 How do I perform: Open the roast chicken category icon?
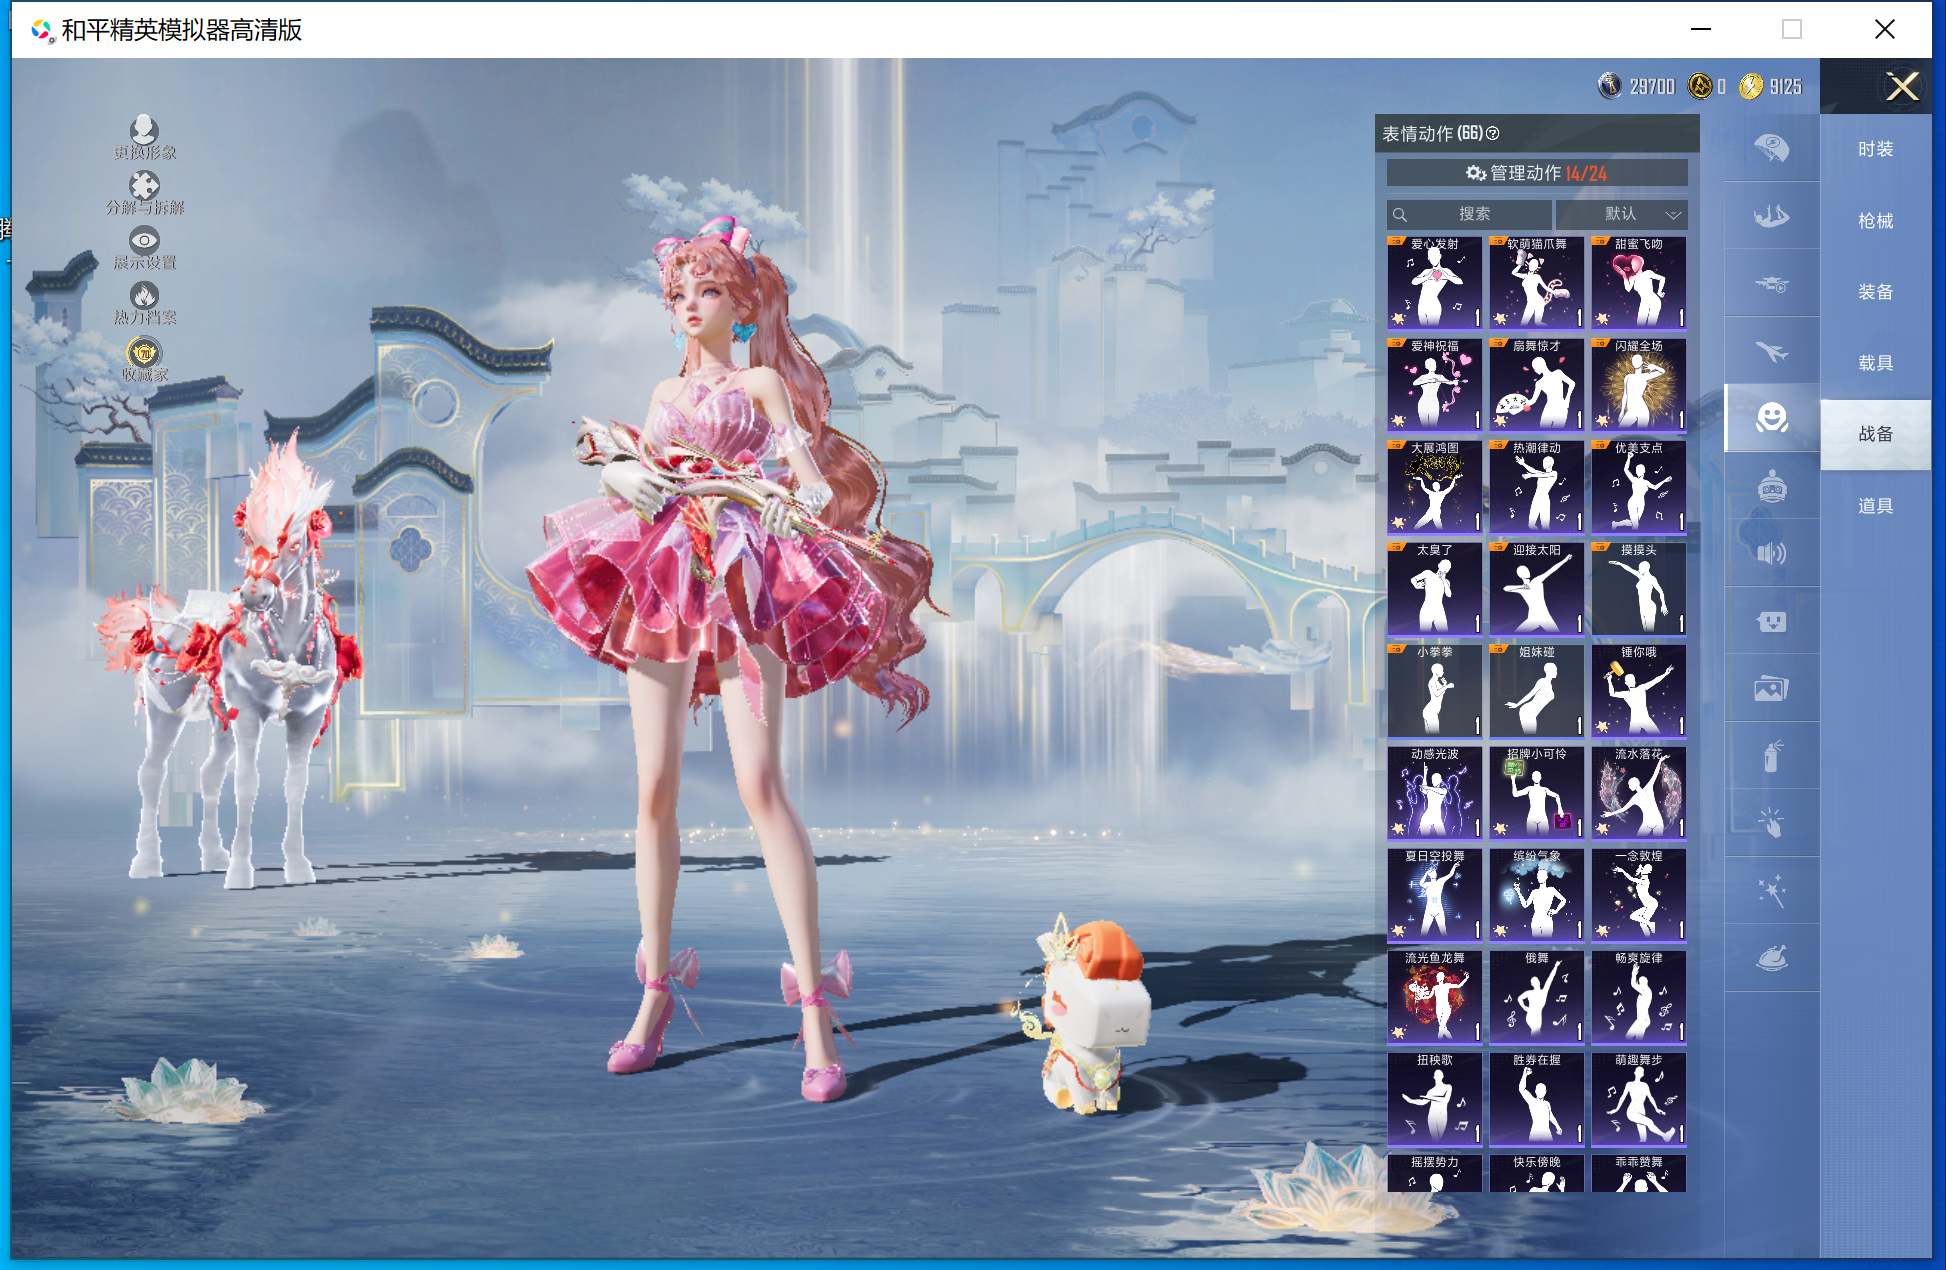point(1771,958)
